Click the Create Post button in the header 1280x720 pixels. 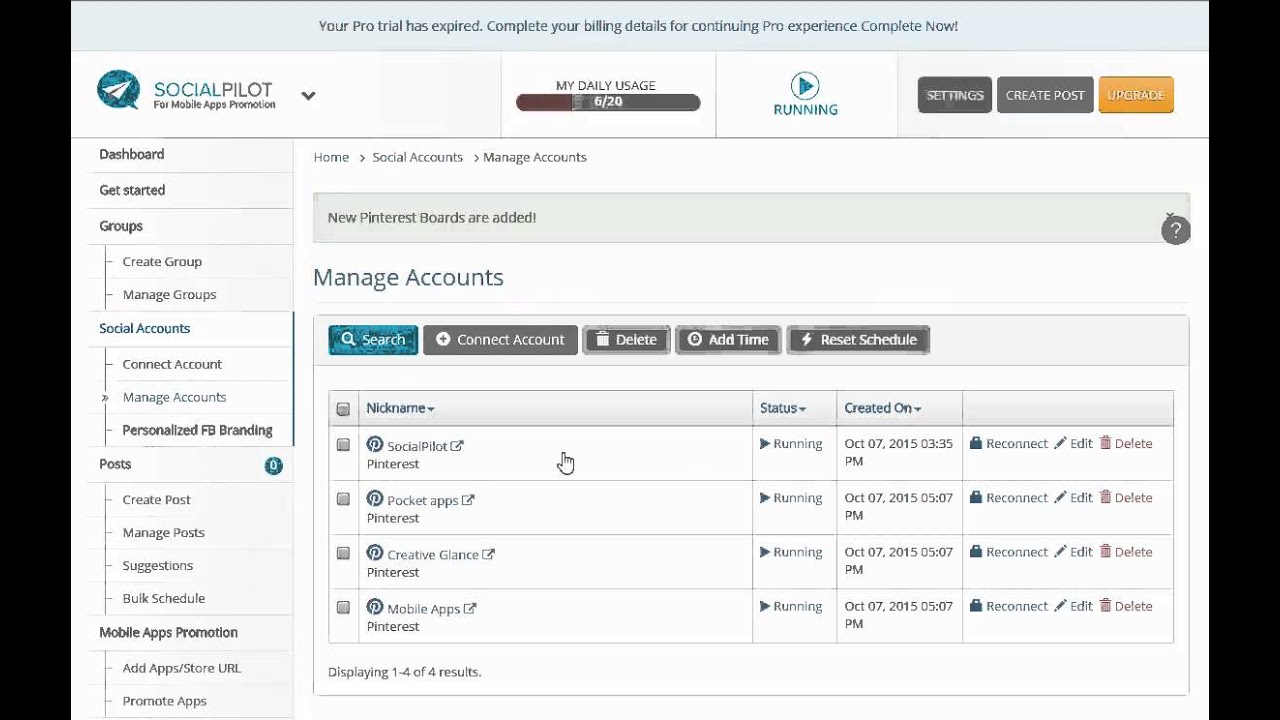[x=1045, y=95]
